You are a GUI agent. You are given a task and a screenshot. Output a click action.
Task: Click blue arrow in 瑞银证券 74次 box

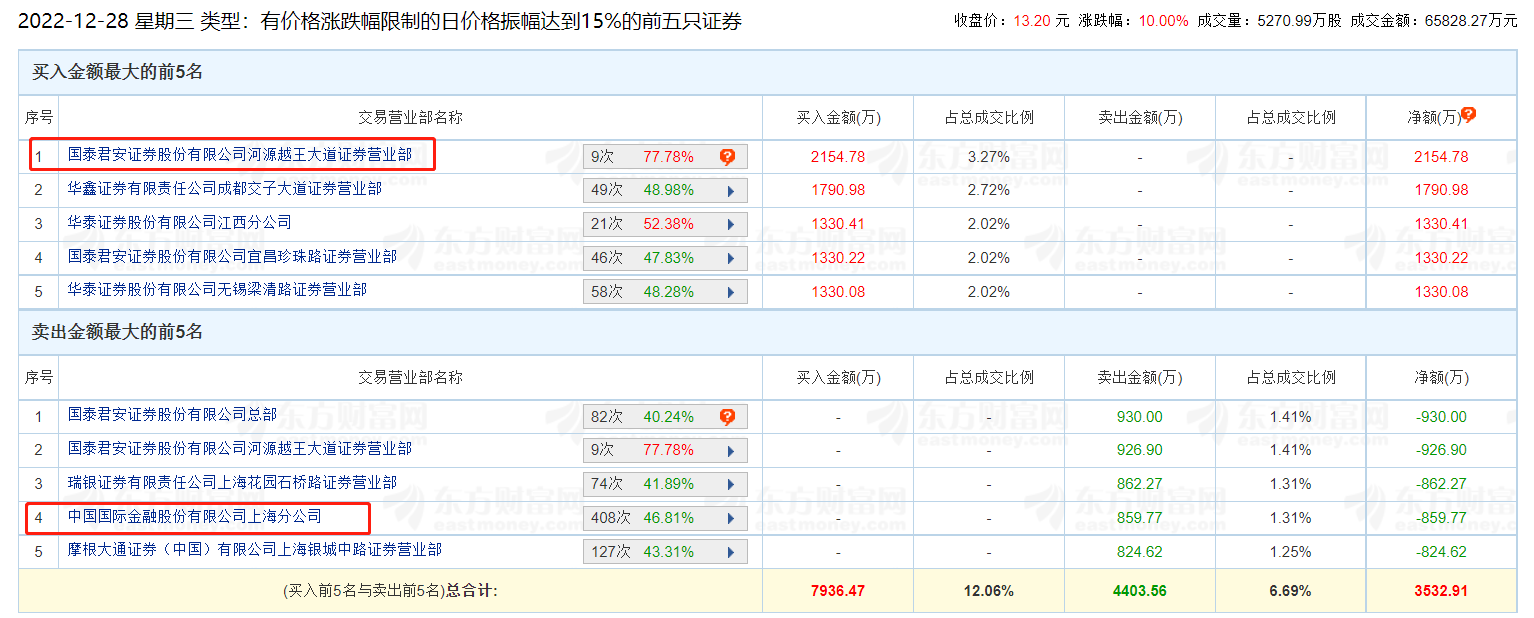click(x=730, y=485)
